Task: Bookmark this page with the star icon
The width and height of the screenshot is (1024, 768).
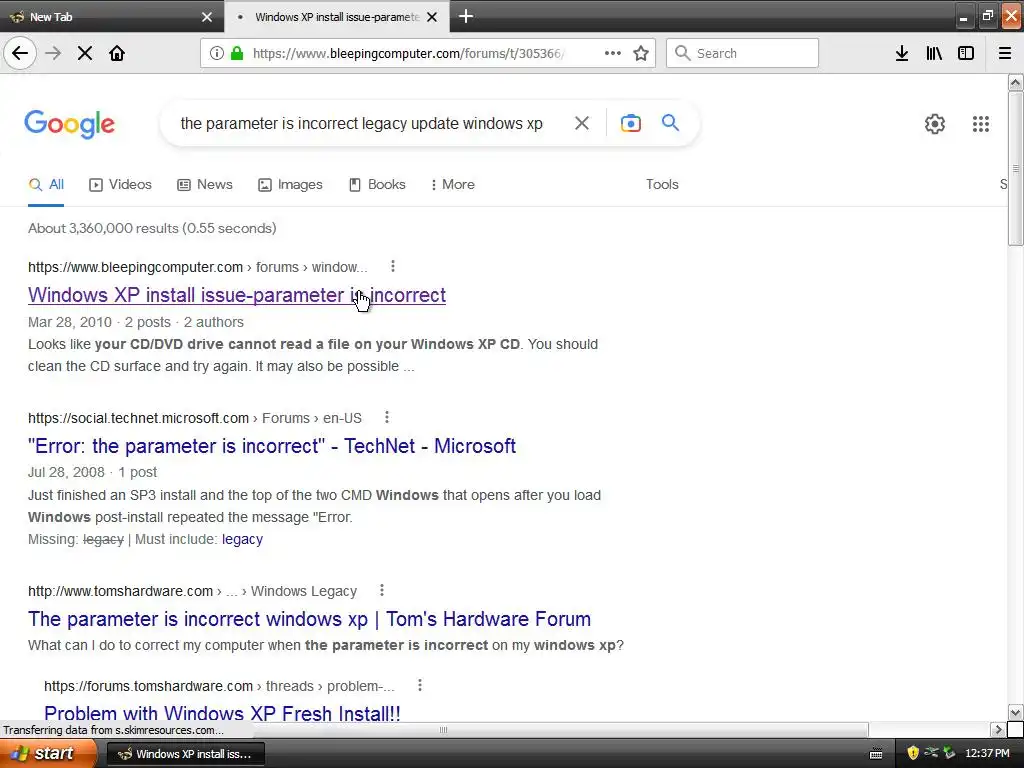Action: coord(641,53)
